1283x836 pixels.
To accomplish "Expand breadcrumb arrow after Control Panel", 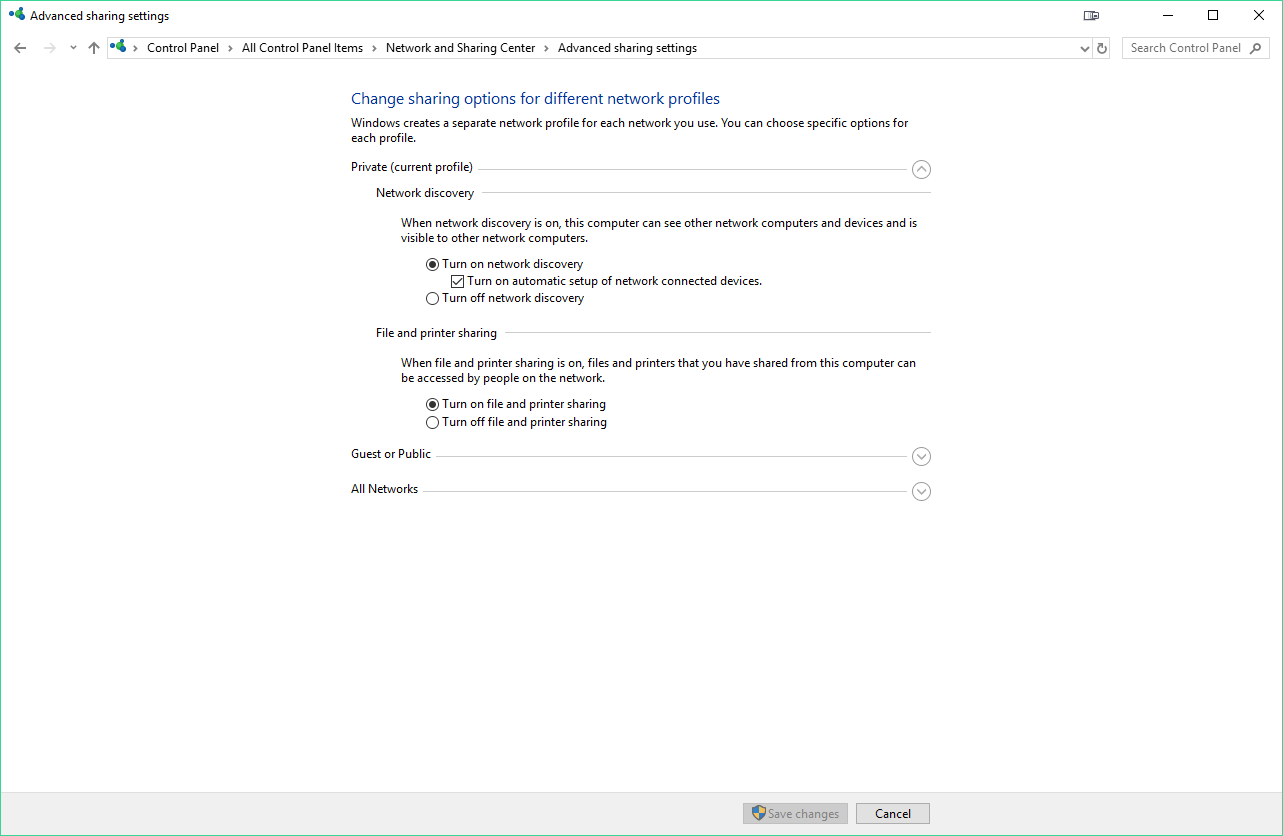I will (230, 48).
